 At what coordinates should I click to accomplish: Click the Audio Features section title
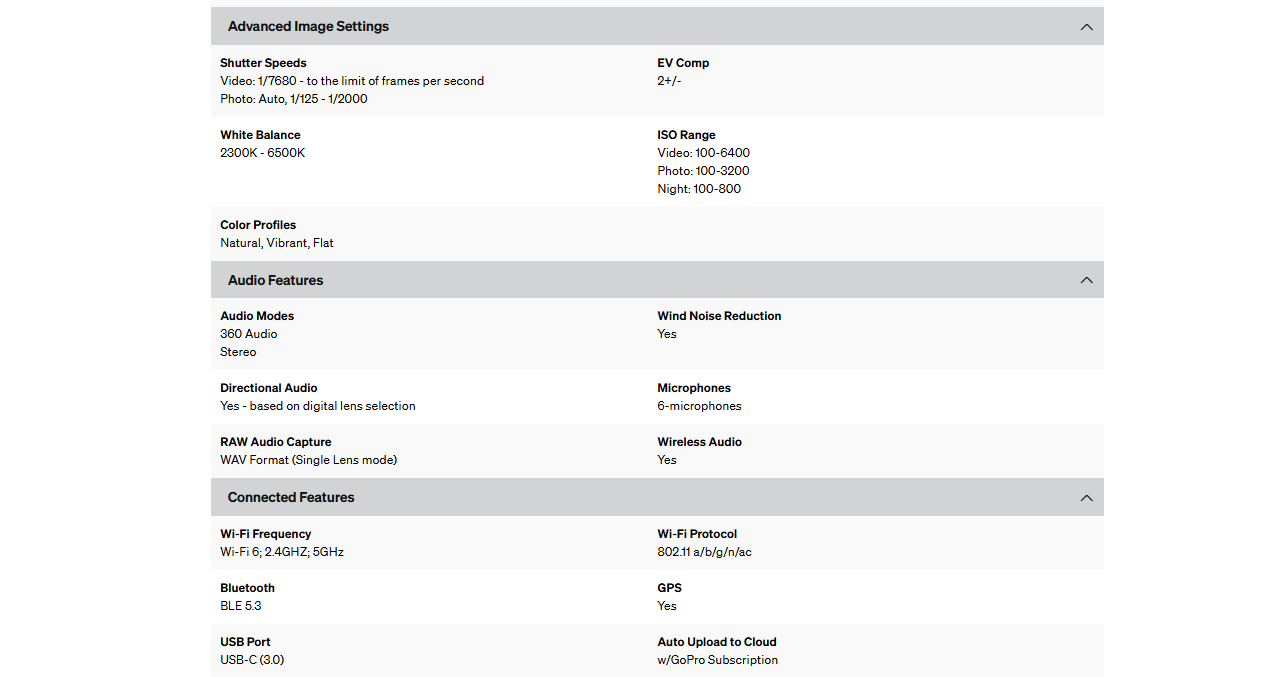275,281
